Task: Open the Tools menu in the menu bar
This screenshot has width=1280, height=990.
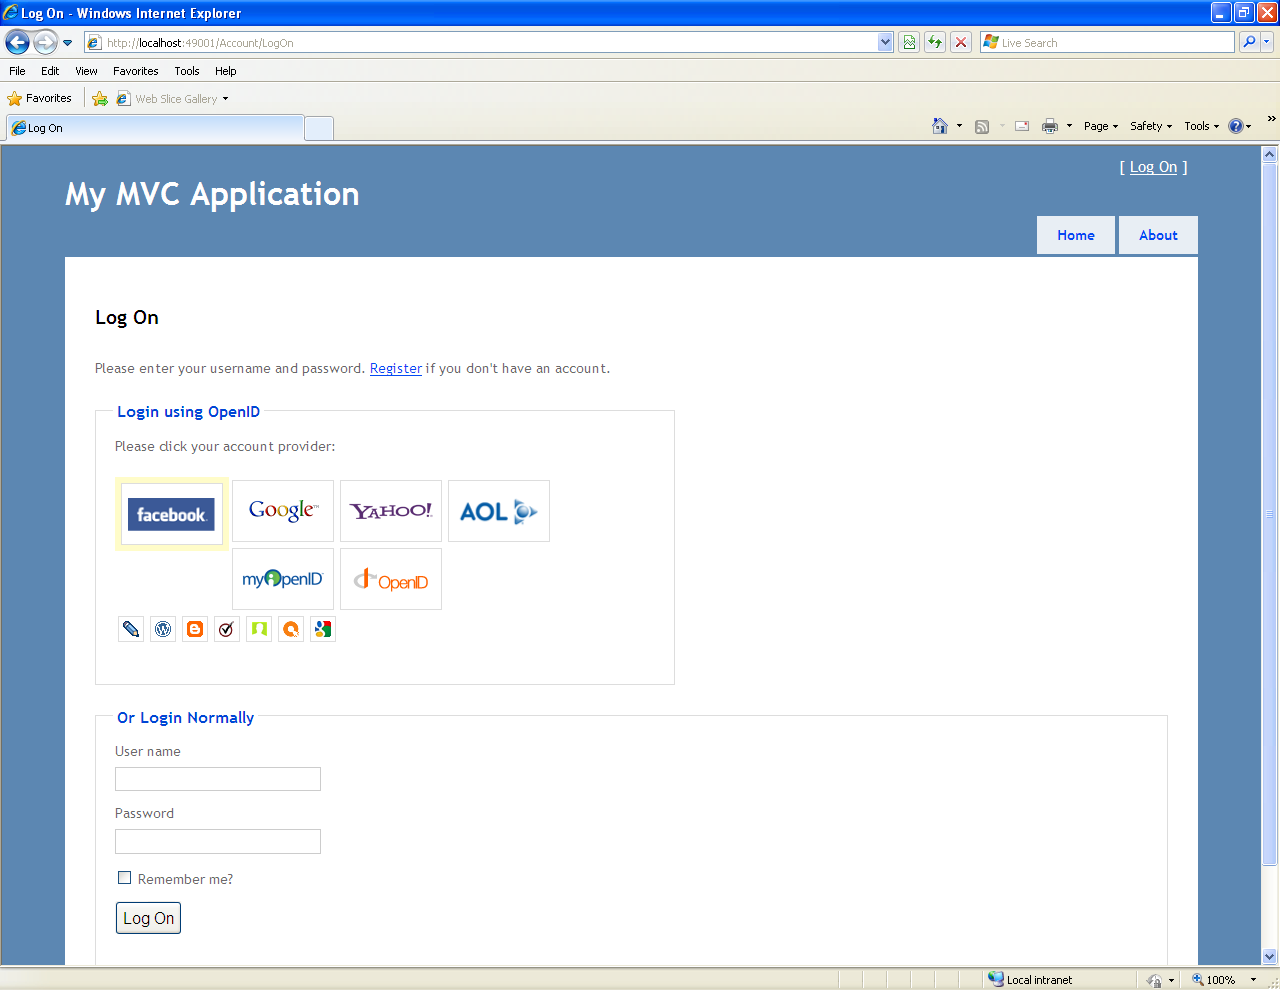Action: pyautogui.click(x=187, y=71)
